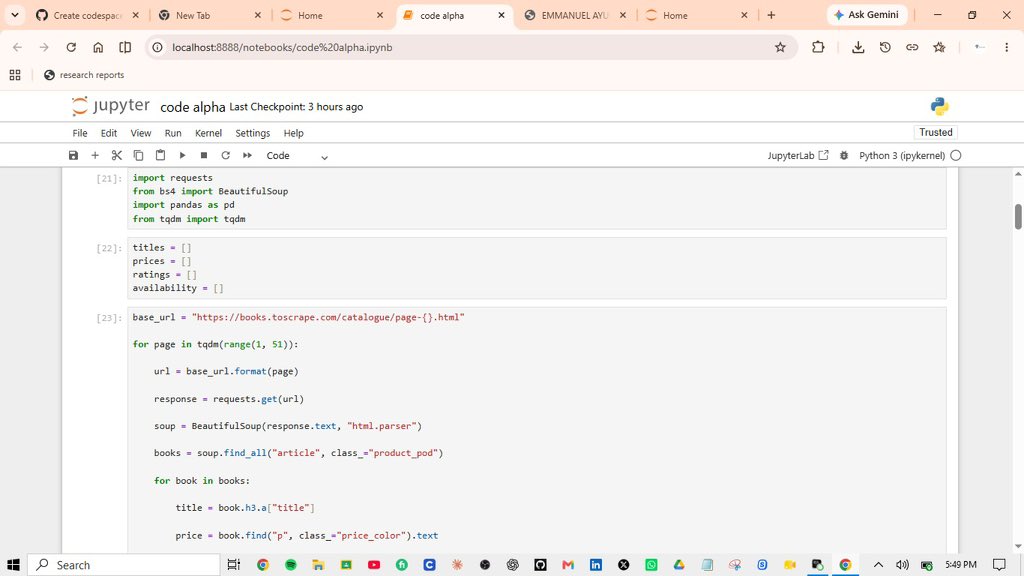Close the code alpha tab
Screen dimensions: 1024x576
click(502, 15)
